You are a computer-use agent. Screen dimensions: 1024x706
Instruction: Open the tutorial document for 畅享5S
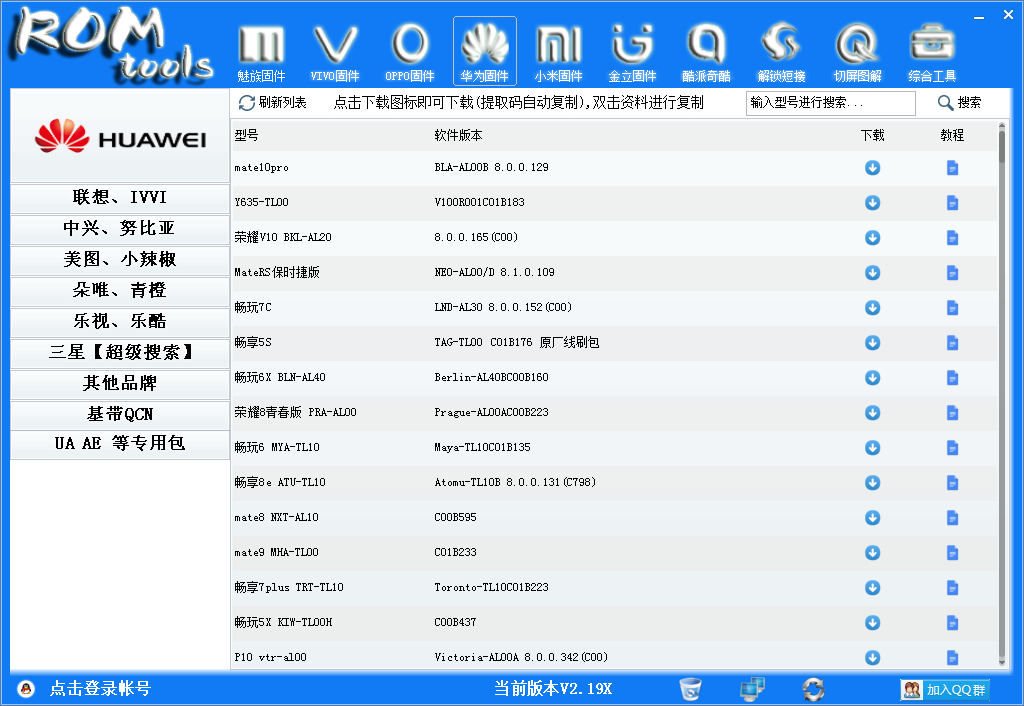(952, 343)
